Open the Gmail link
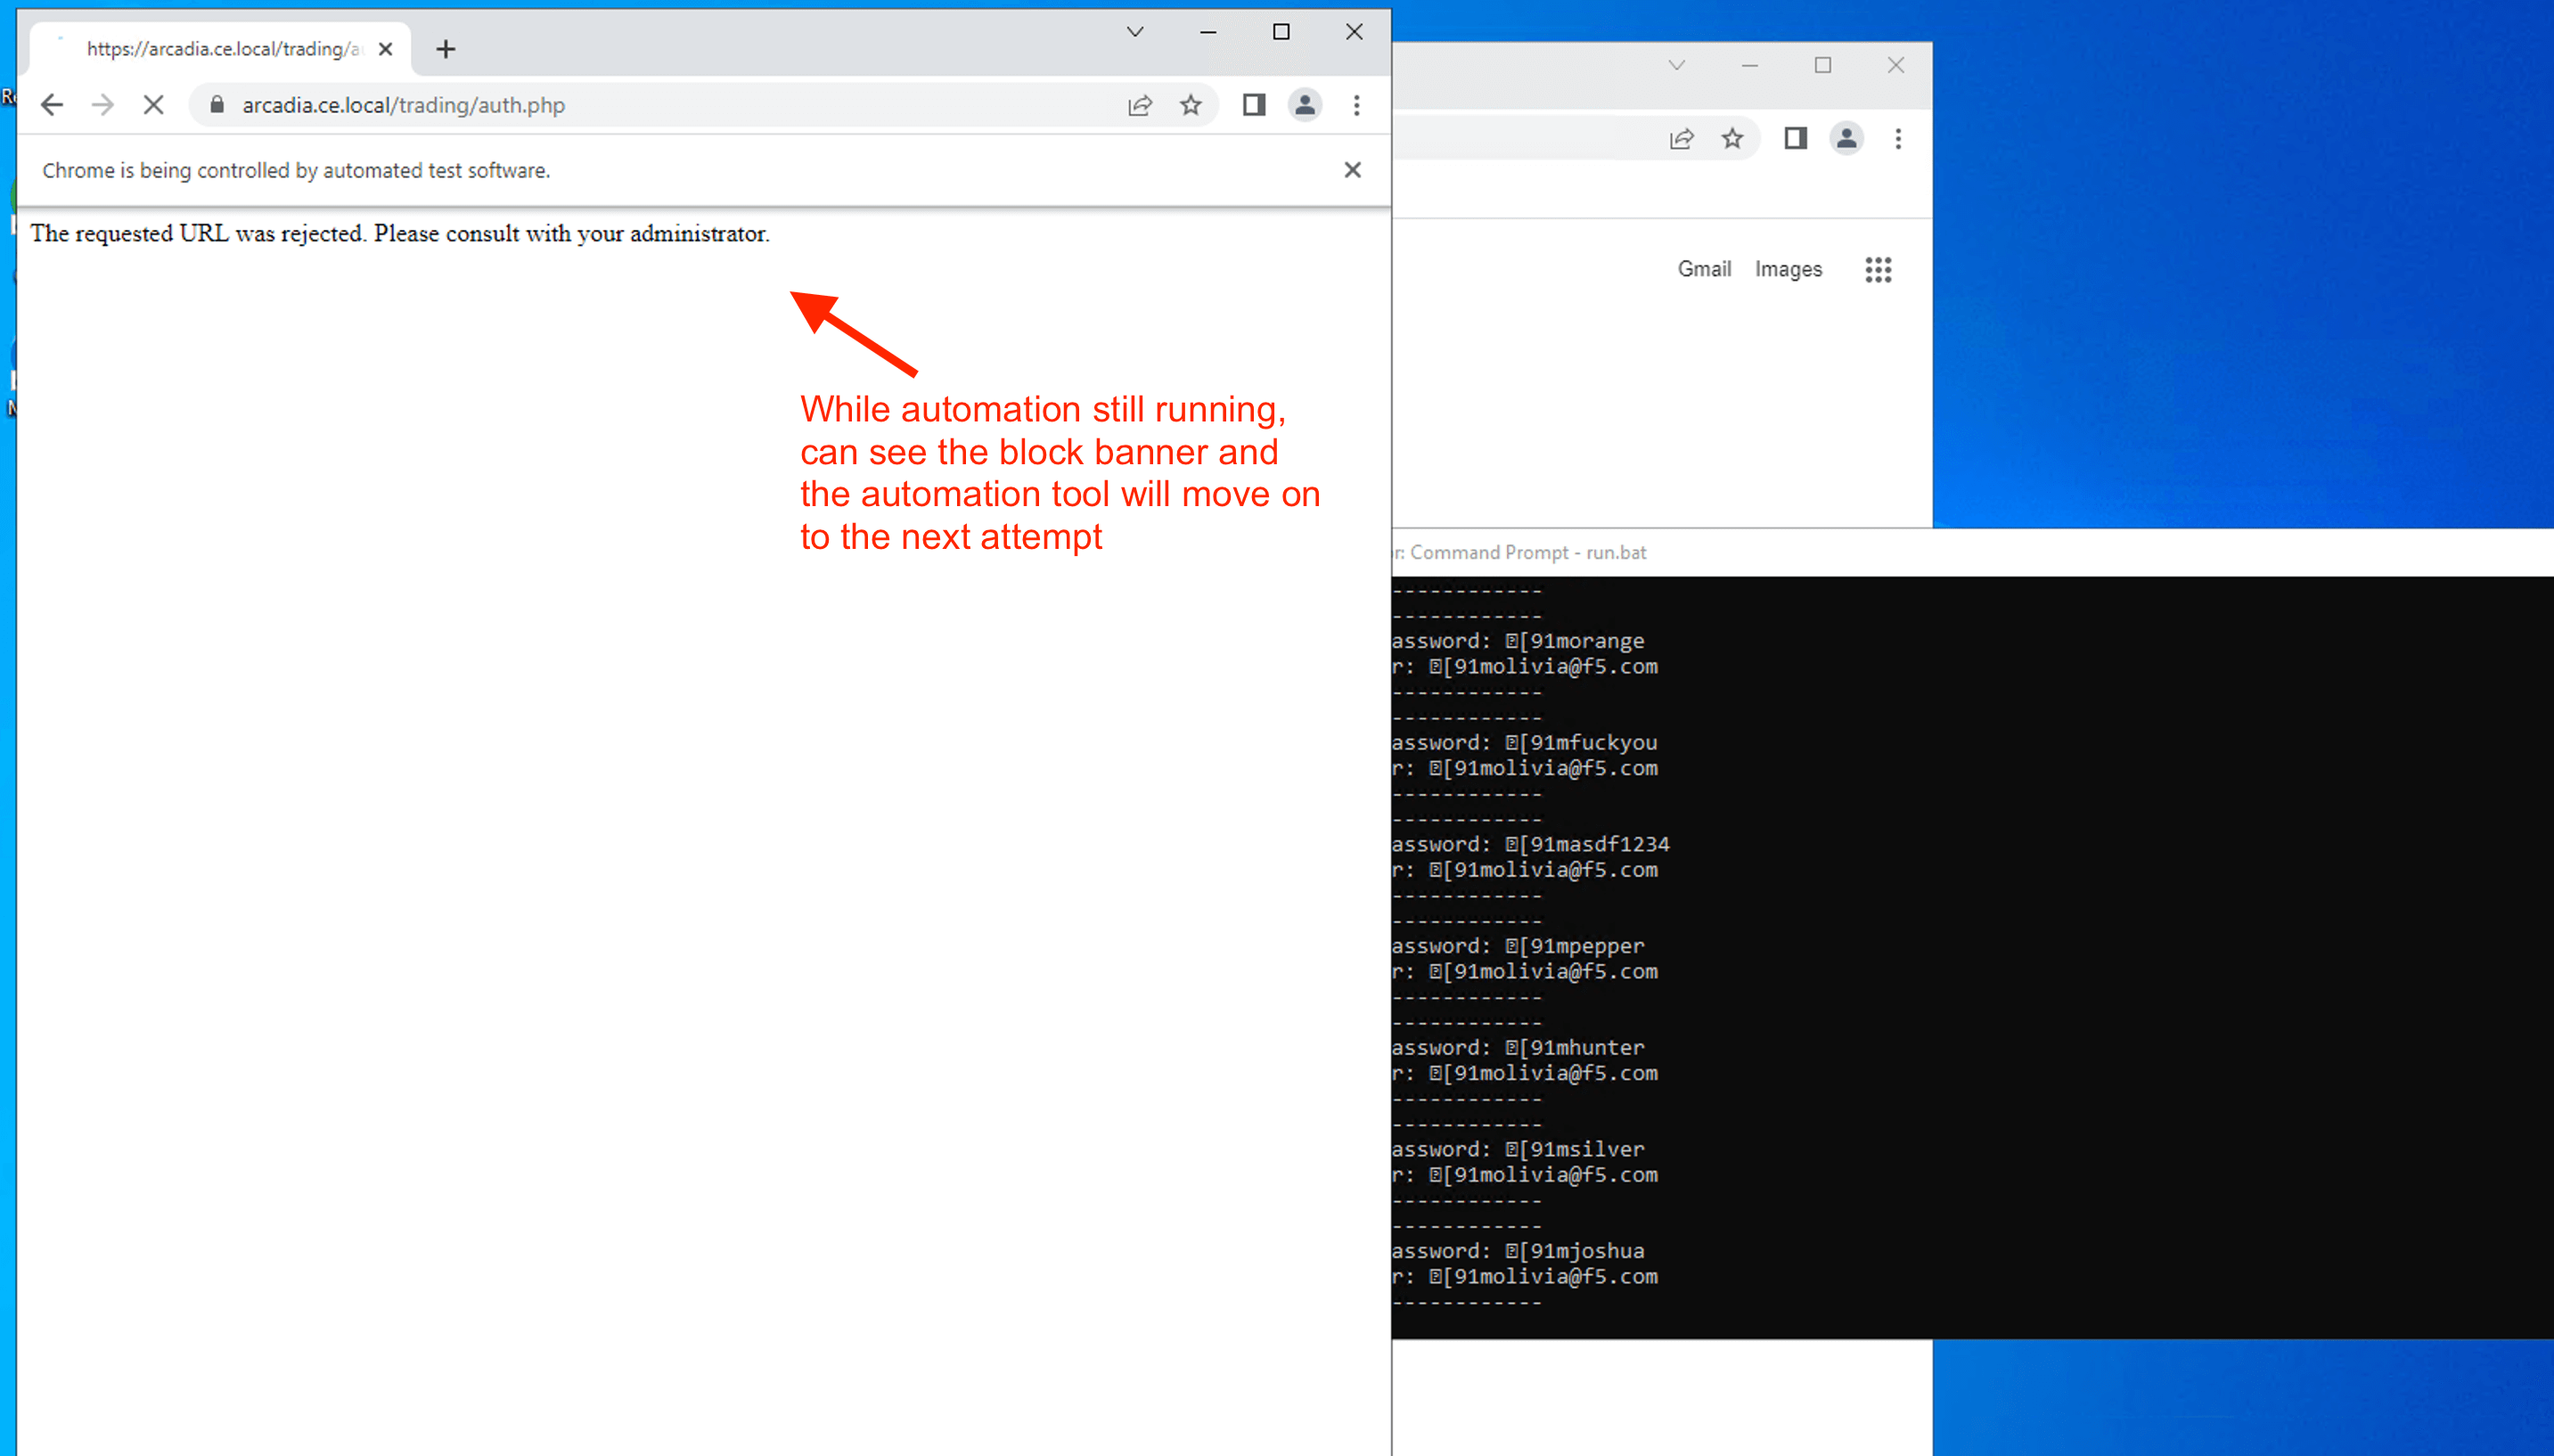The image size is (2554, 1456). pos(1704,269)
